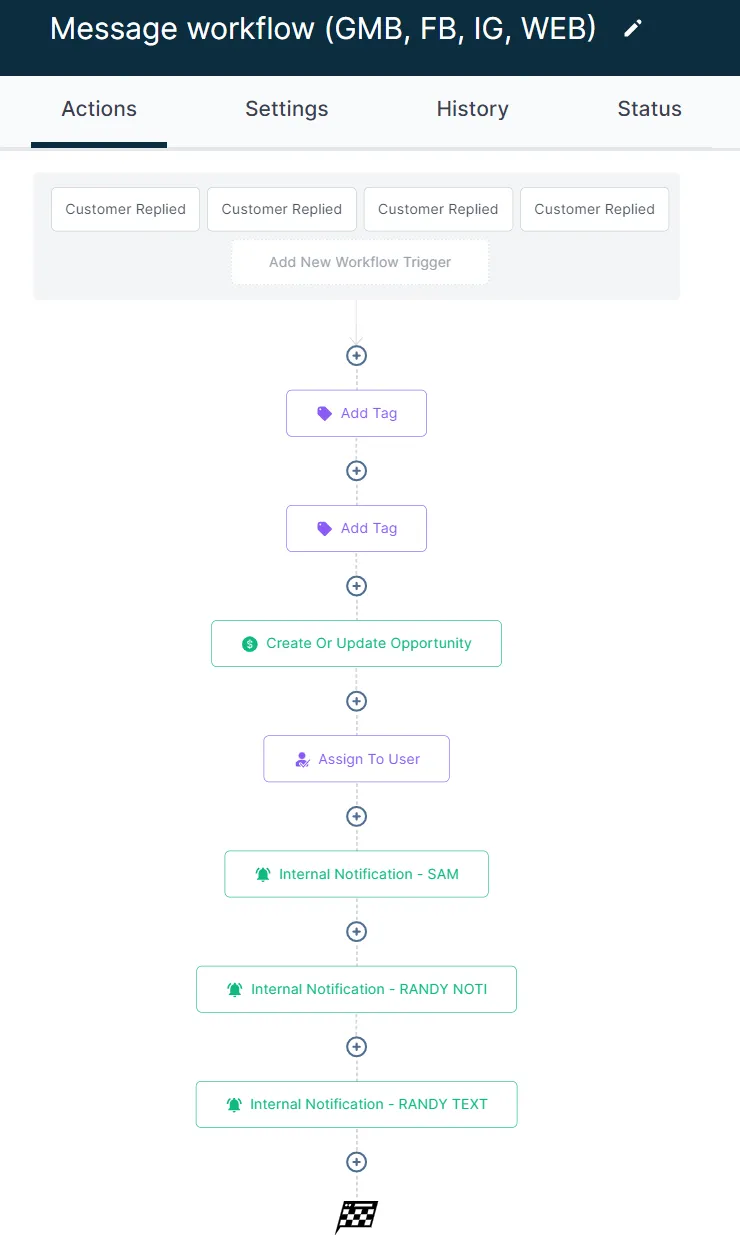Open the History tab
The width and height of the screenshot is (740, 1236).
[x=472, y=109]
